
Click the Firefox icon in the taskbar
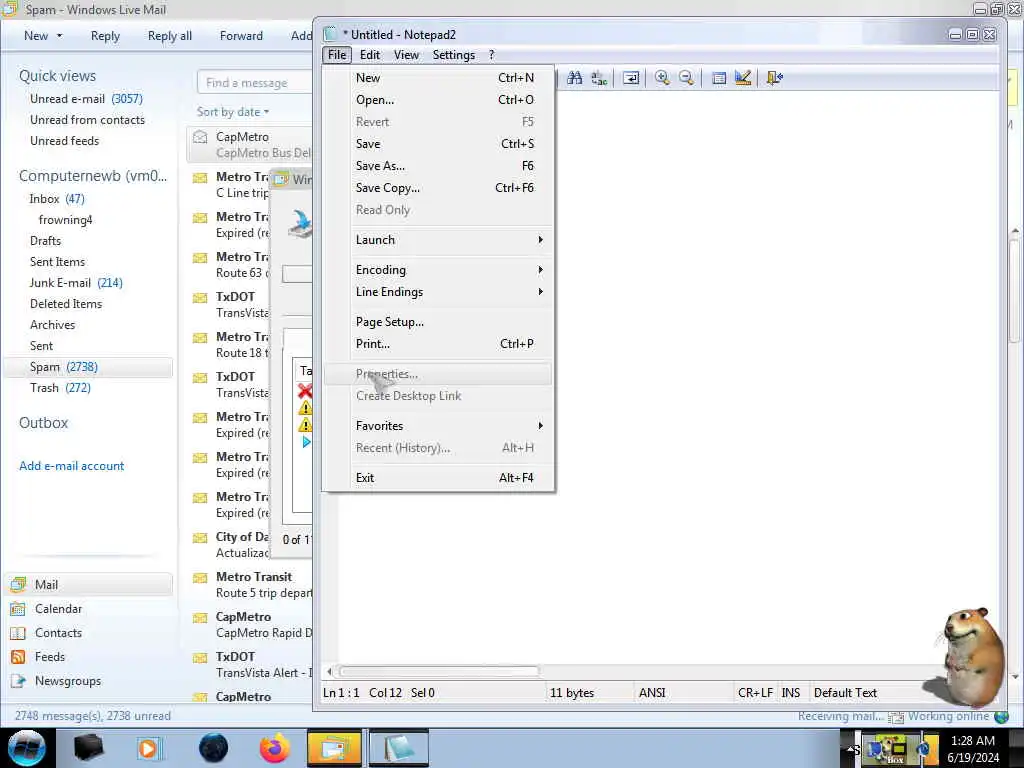[x=275, y=748]
